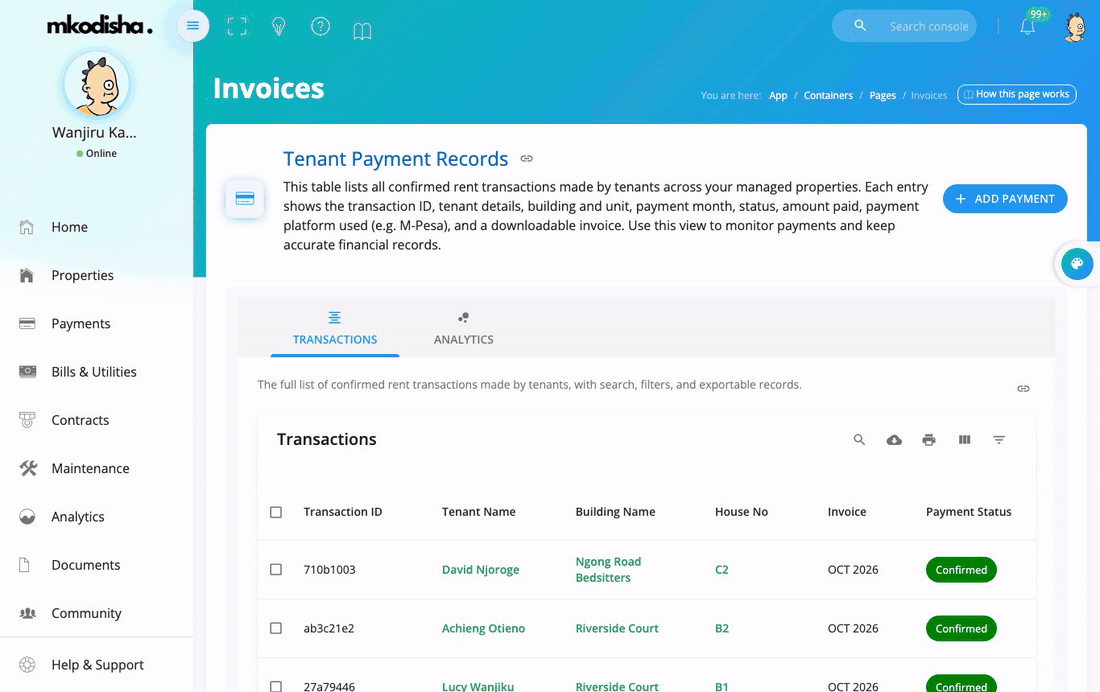Open the David Njoroge tenant link

coord(481,570)
